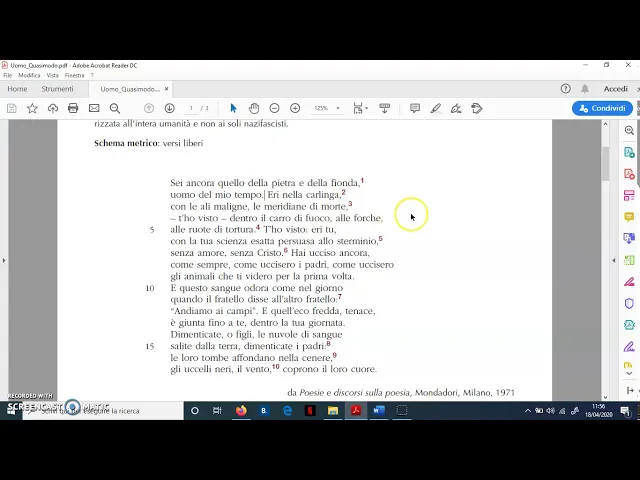Add a comment with the speech bubble icon

[x=415, y=108]
